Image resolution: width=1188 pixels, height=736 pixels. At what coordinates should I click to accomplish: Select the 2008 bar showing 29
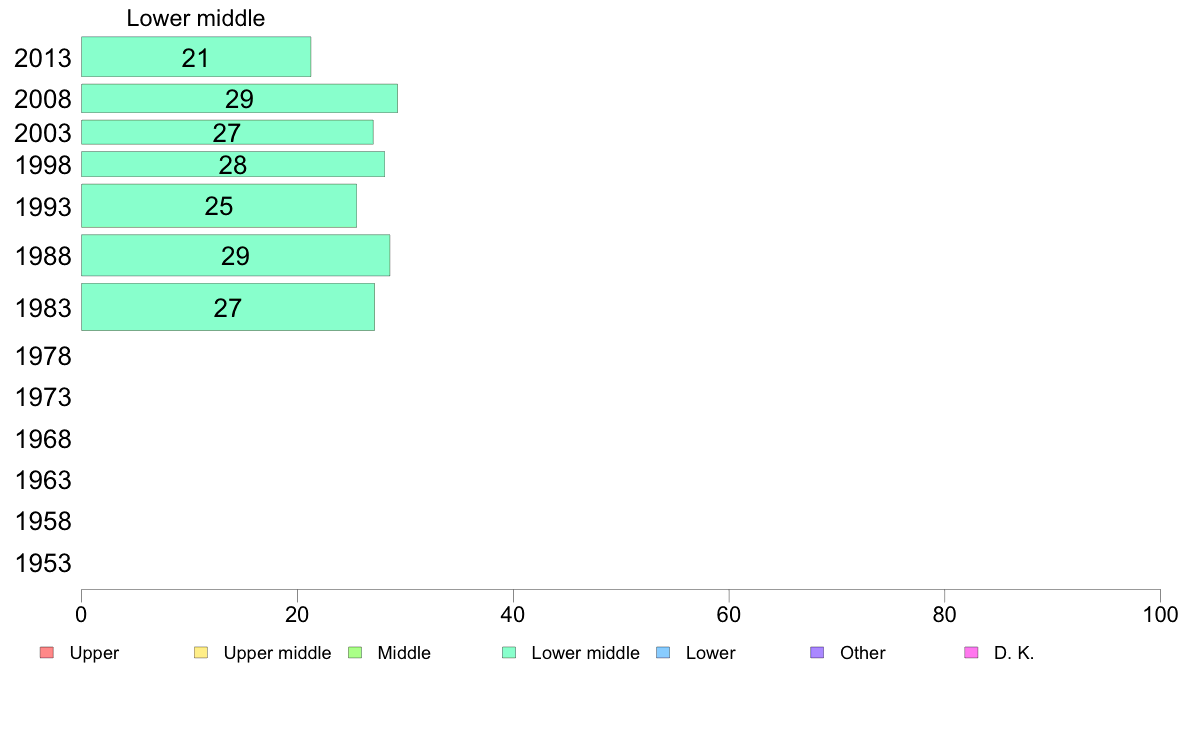[239, 99]
